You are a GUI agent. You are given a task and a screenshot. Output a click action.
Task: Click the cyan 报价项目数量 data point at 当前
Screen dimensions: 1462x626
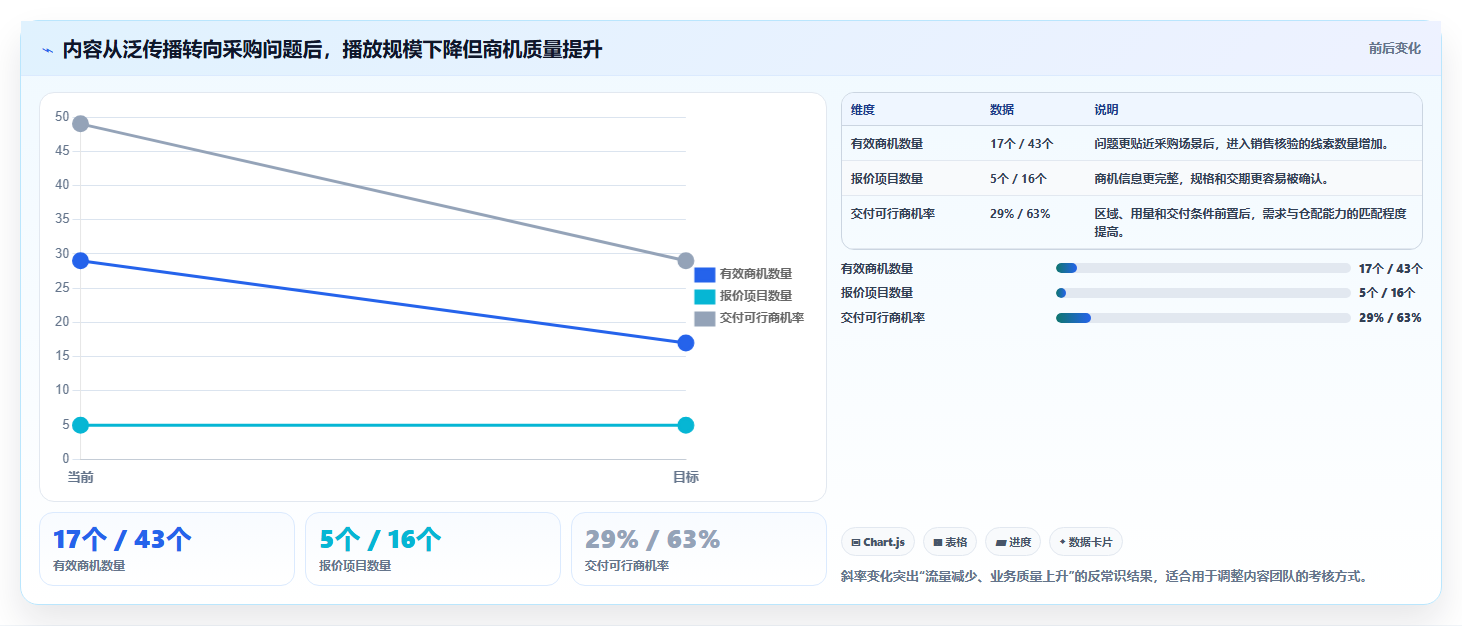[81, 425]
